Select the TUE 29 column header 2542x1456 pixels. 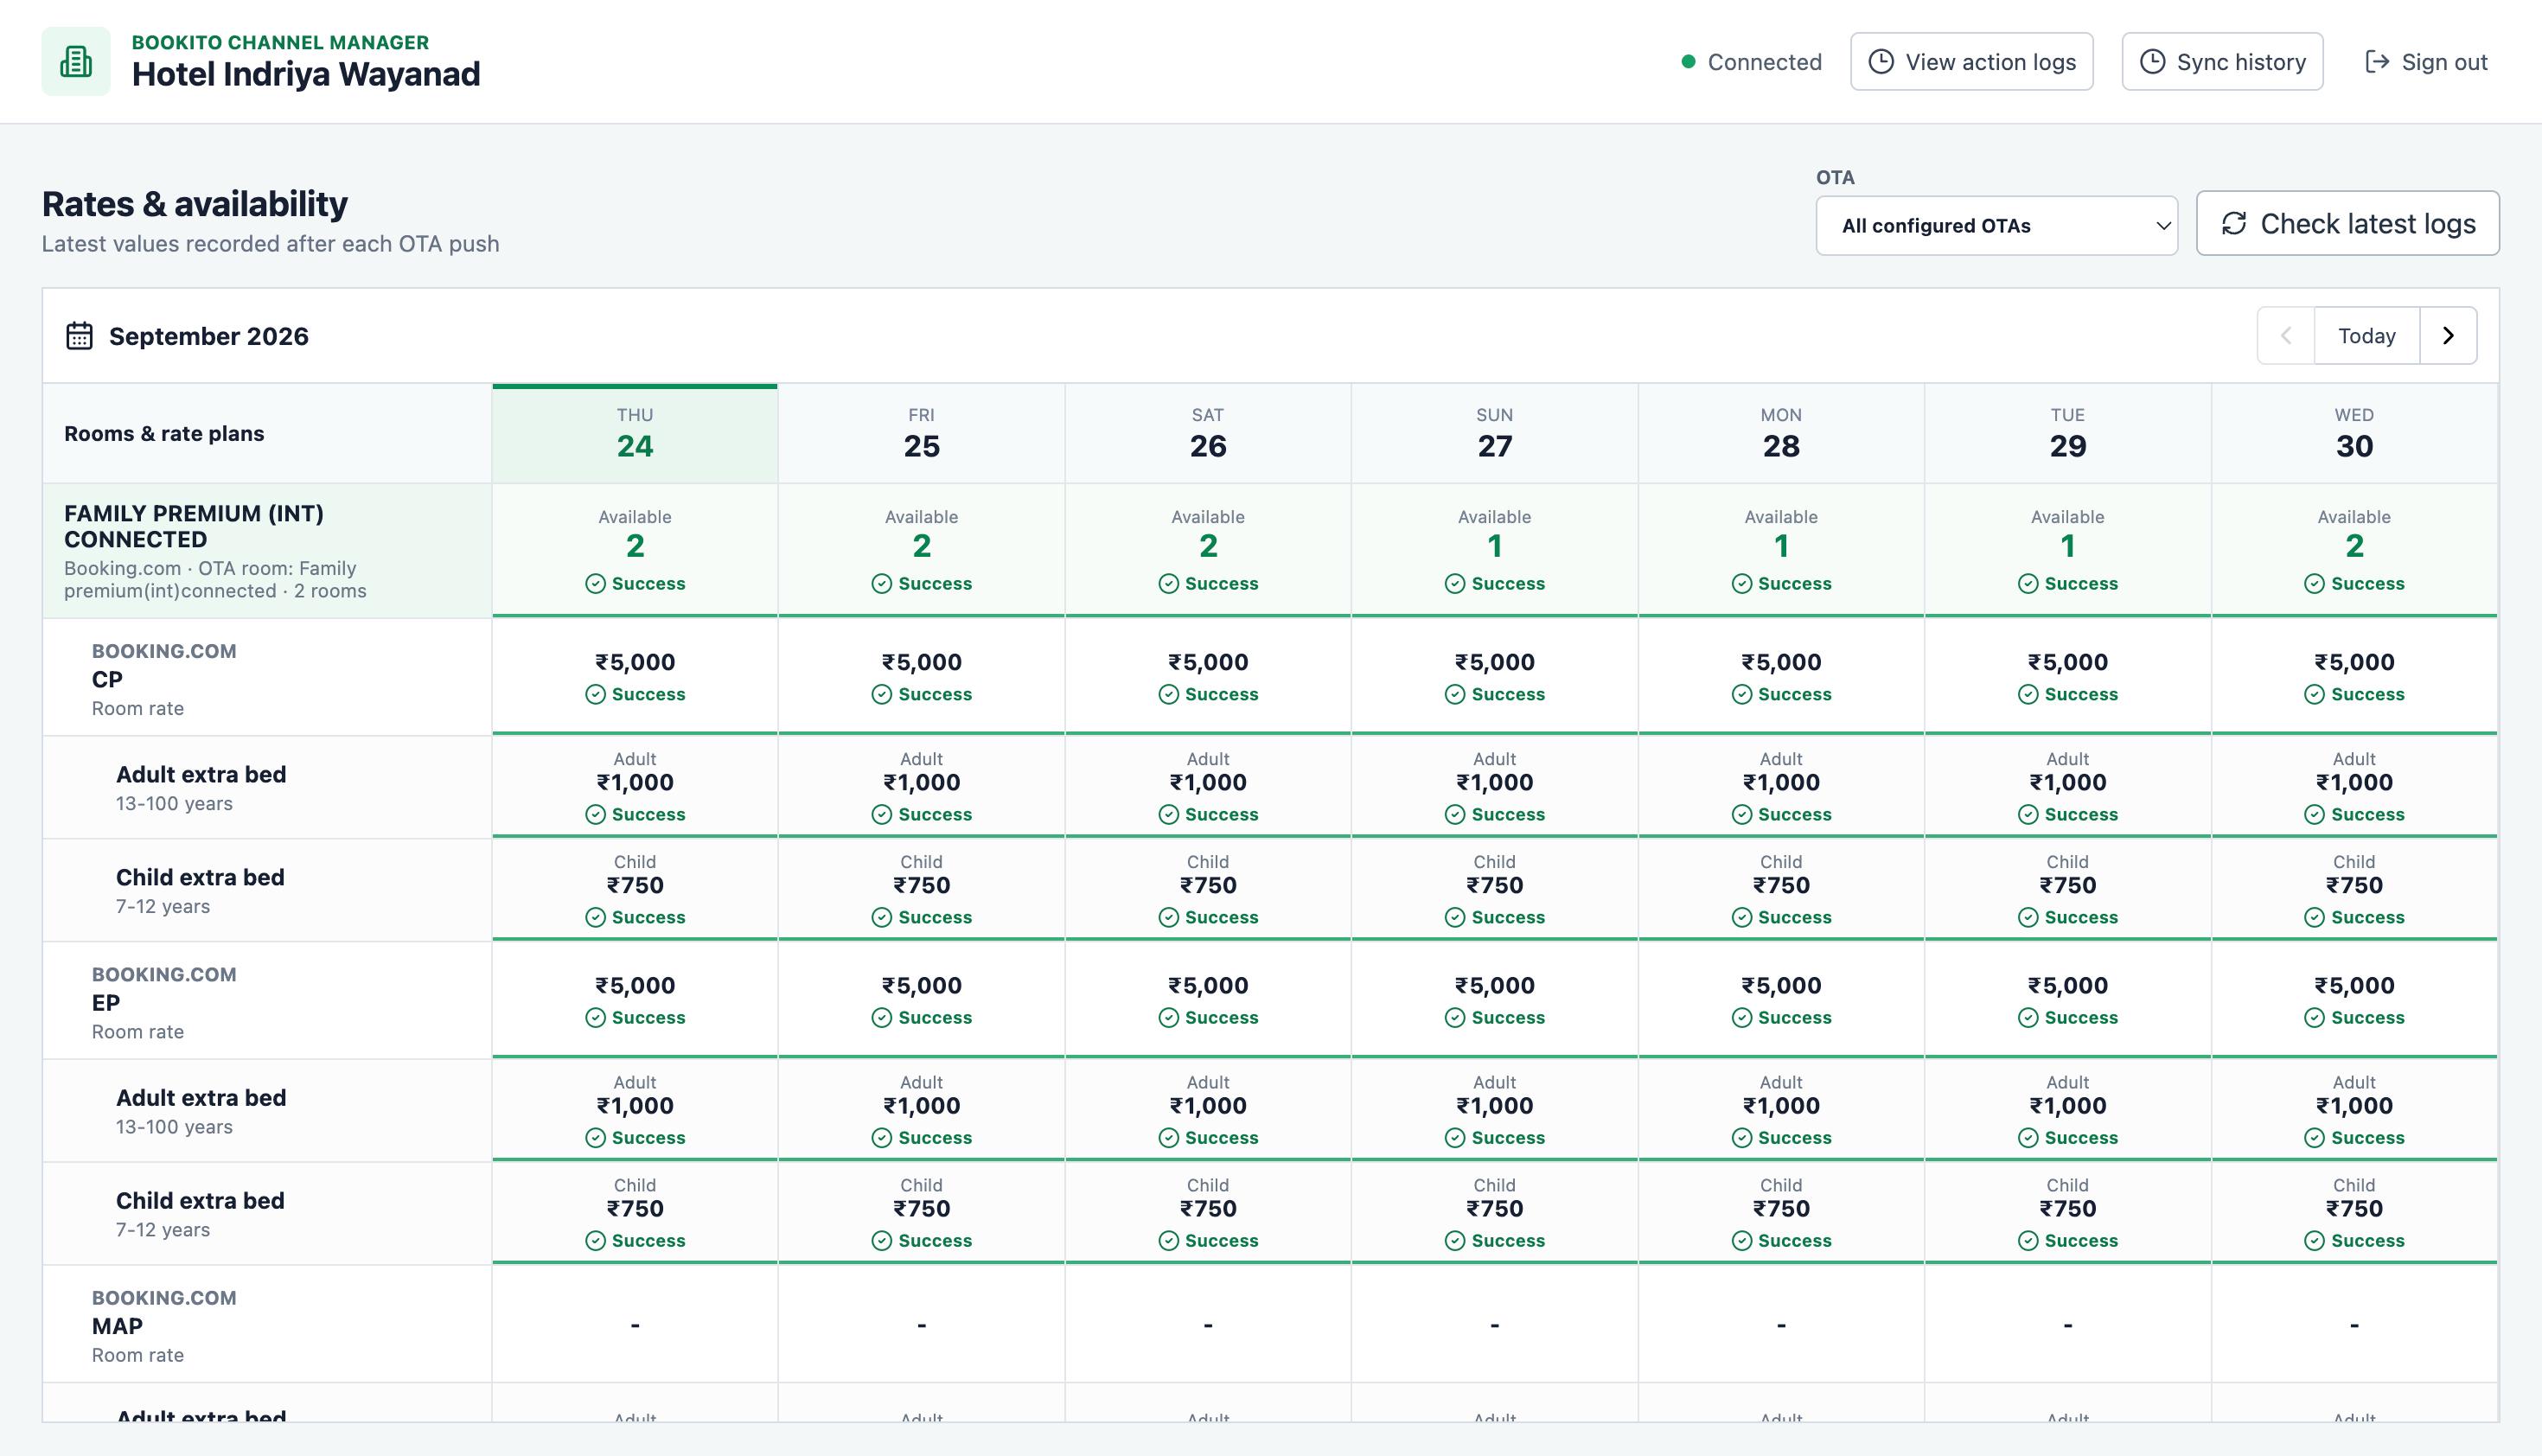point(2068,434)
